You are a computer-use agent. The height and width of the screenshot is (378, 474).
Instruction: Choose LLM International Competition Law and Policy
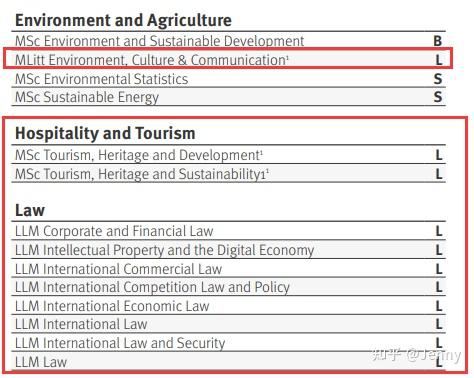click(228, 287)
